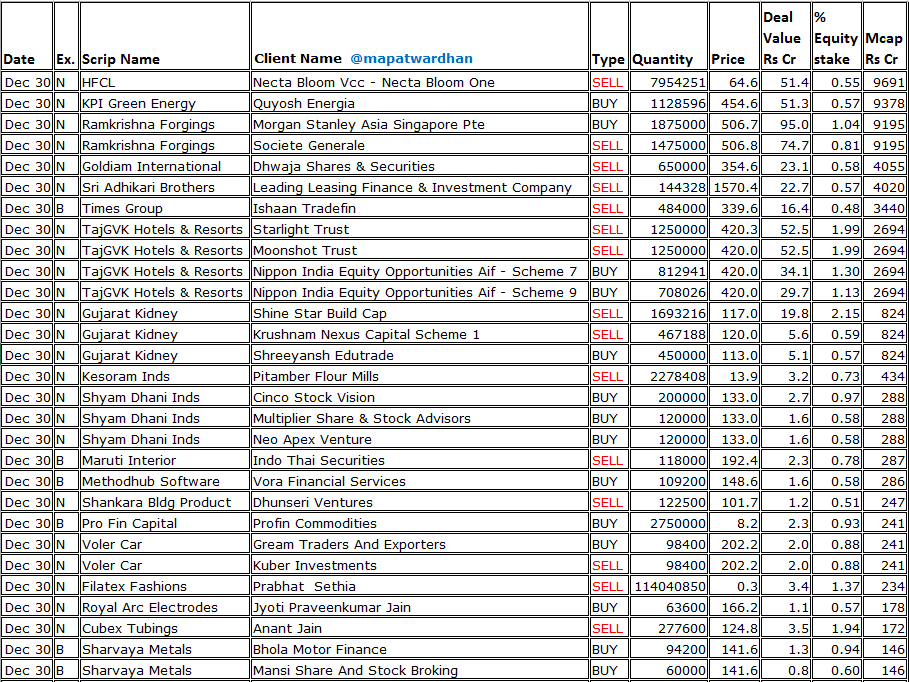Viewport: 909px width, 682px height.
Task: Select Krushnam Nexus Capital Scheme 1 cell
Action: coord(420,334)
